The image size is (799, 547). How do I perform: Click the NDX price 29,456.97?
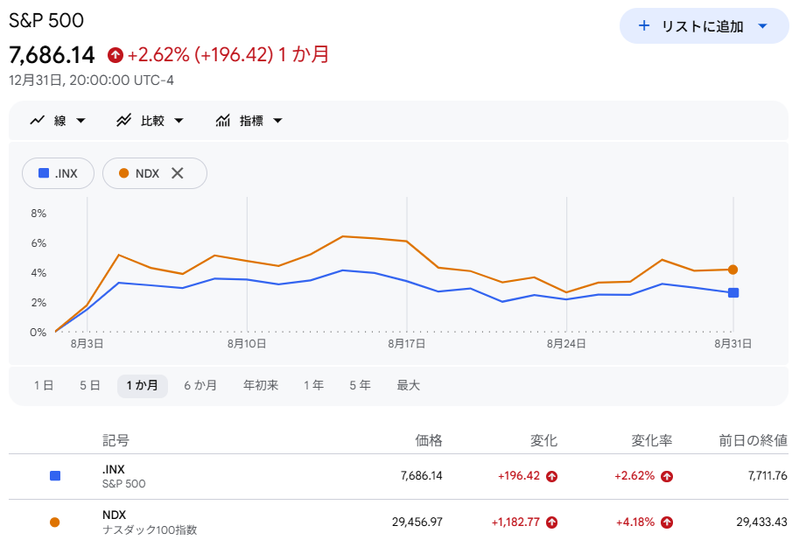tap(417, 522)
